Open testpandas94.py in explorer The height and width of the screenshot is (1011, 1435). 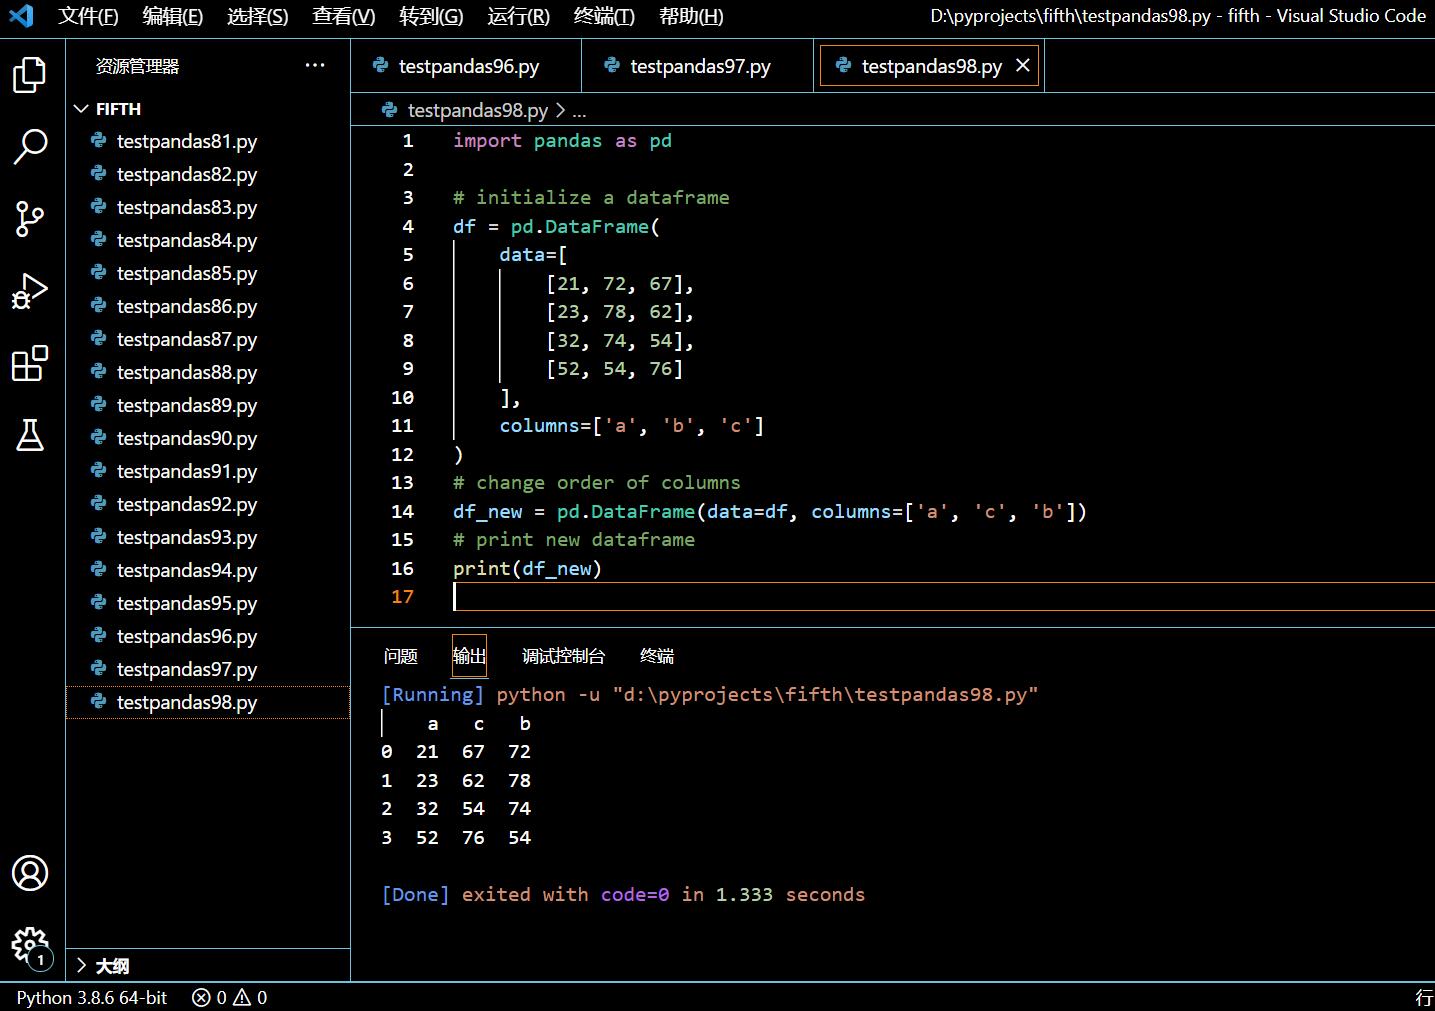(x=208, y=570)
